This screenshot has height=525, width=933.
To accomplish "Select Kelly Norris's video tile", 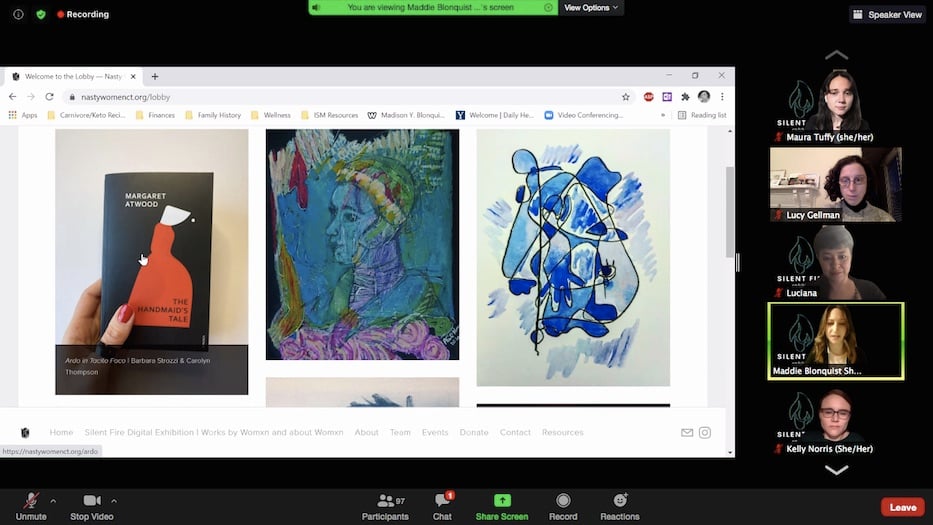I will click(836, 419).
